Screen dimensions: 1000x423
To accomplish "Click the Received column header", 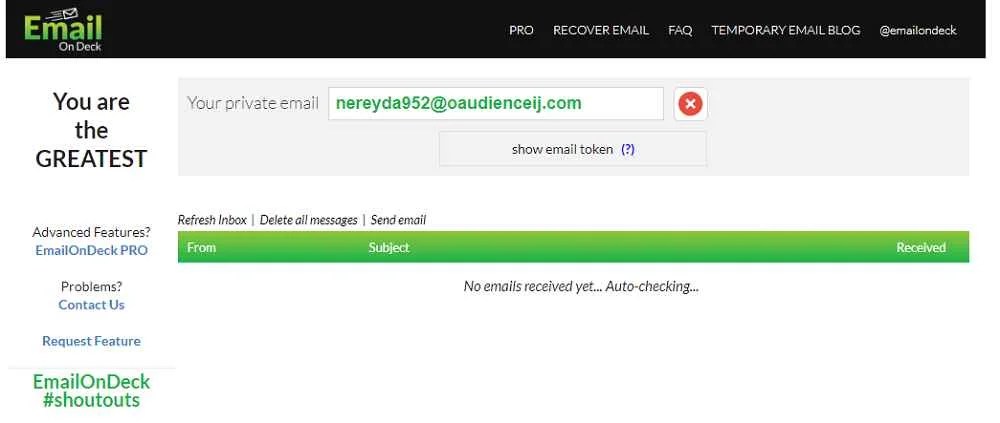I will pos(921,248).
